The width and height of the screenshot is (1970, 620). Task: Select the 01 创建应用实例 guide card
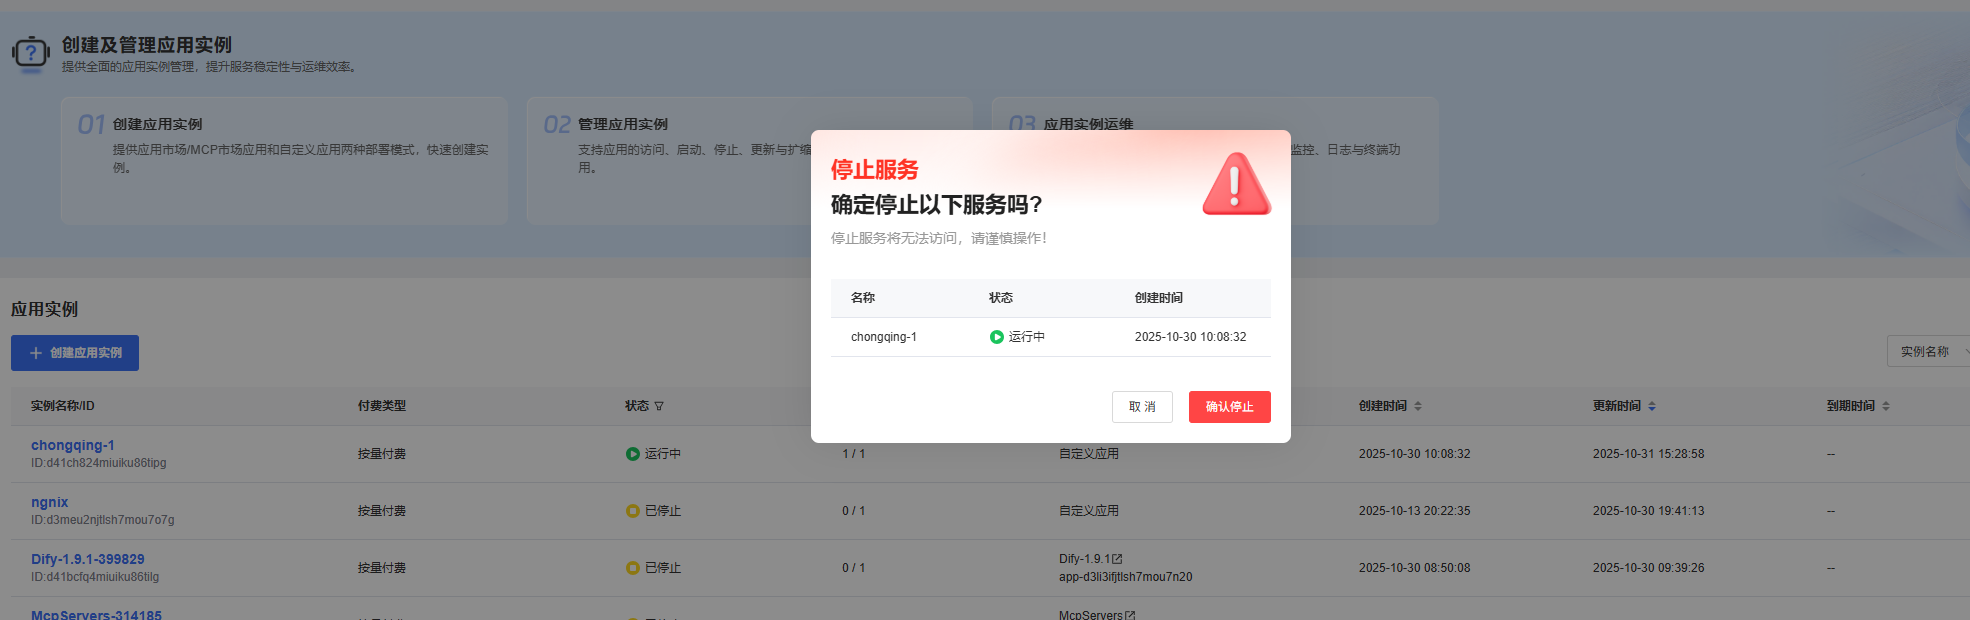tap(284, 160)
